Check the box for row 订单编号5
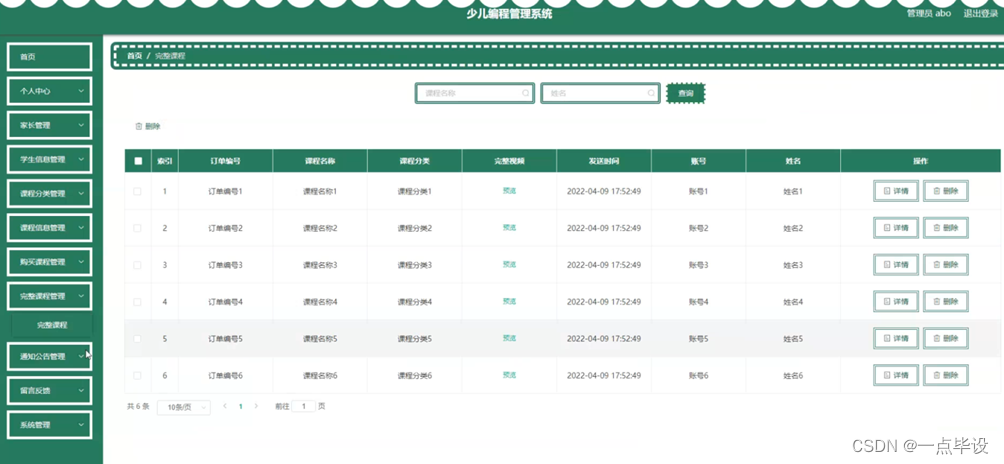1004x464 pixels. click(x=137, y=339)
